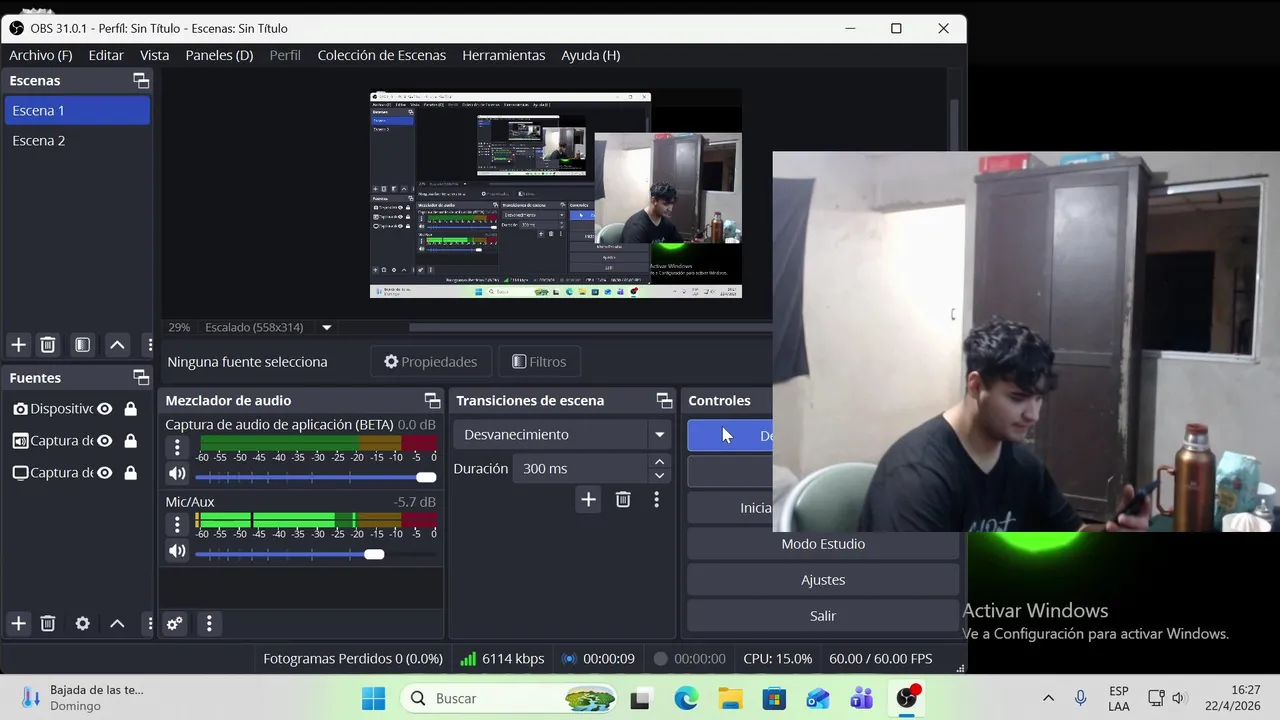Toggle visibility of Dispositivo source
Image resolution: width=1280 pixels, height=720 pixels.
pyautogui.click(x=104, y=409)
